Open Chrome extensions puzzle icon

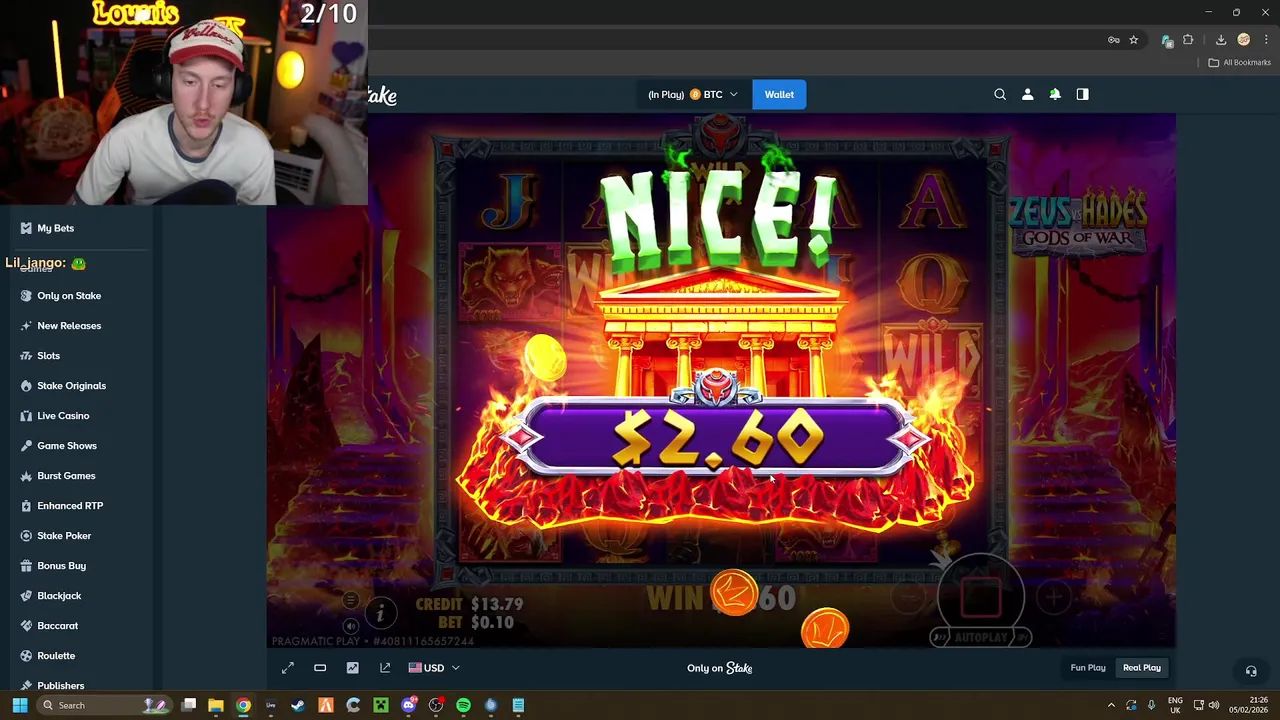[x=1188, y=40]
